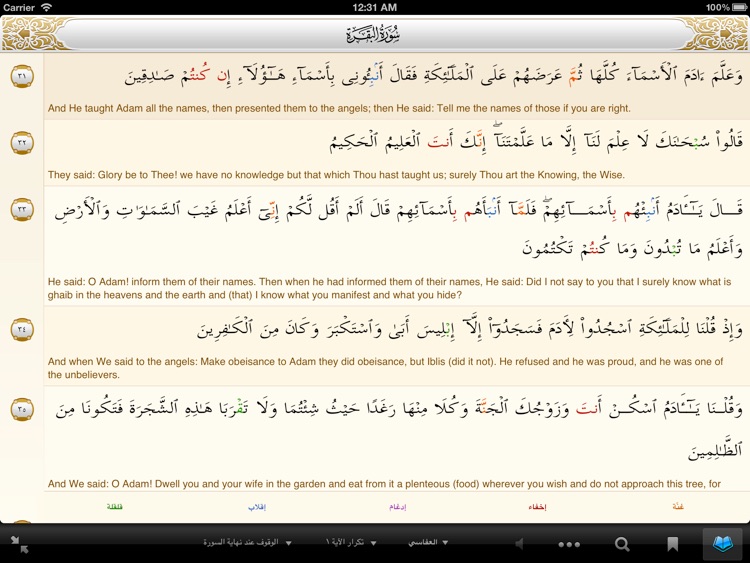Image resolution: width=750 pixels, height=563 pixels.
Task: Select translation 'And We said: O Adam! Dwell'
Action: point(384,484)
